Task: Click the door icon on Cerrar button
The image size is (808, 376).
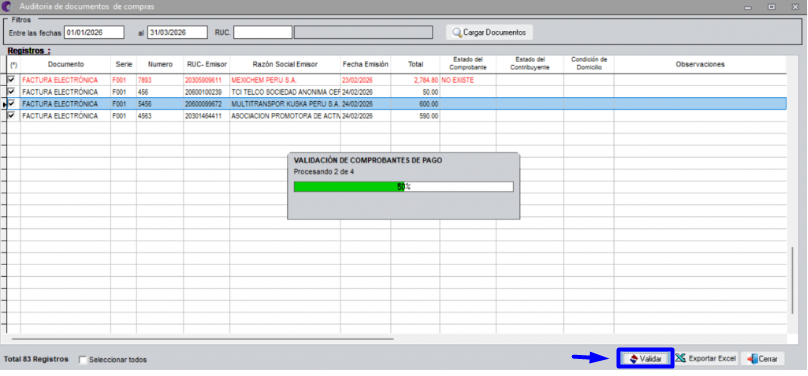Action: tap(752, 359)
